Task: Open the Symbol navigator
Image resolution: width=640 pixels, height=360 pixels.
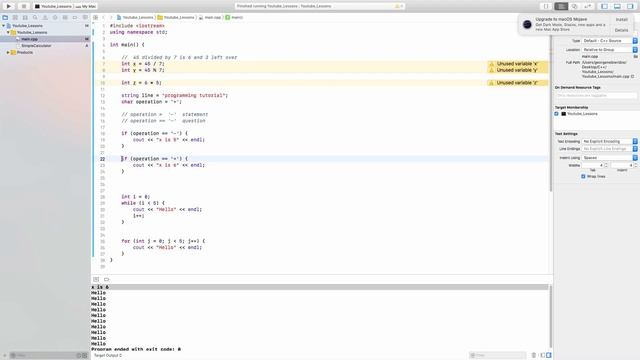Action: (25, 18)
